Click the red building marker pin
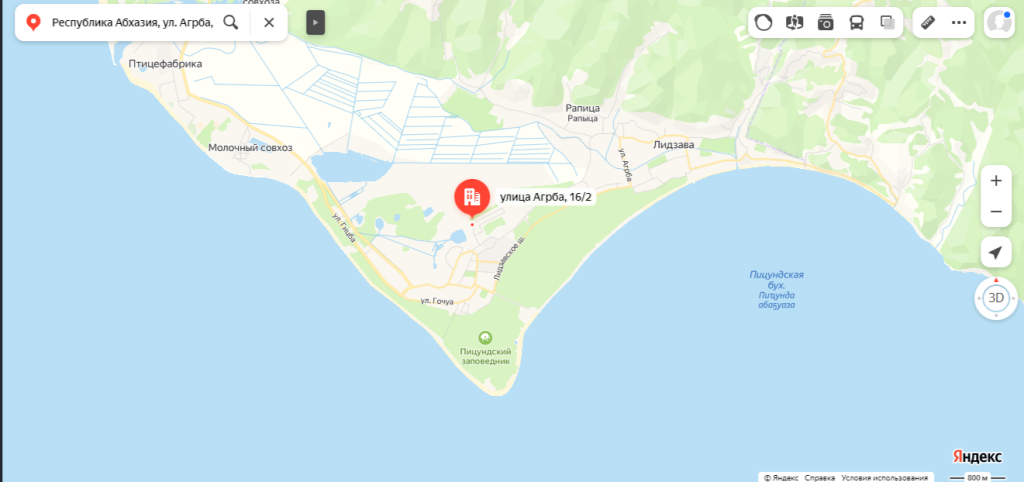The height and width of the screenshot is (482, 1024). [x=472, y=198]
